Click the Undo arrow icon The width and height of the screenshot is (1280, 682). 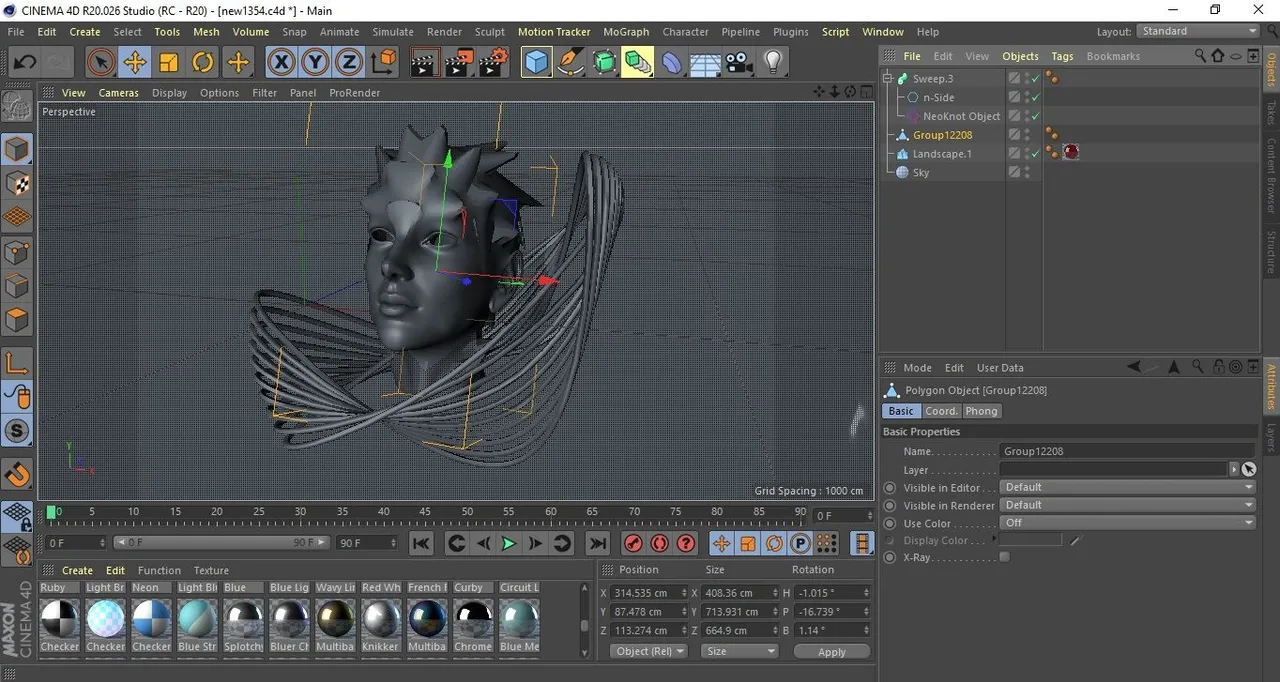[x=24, y=63]
